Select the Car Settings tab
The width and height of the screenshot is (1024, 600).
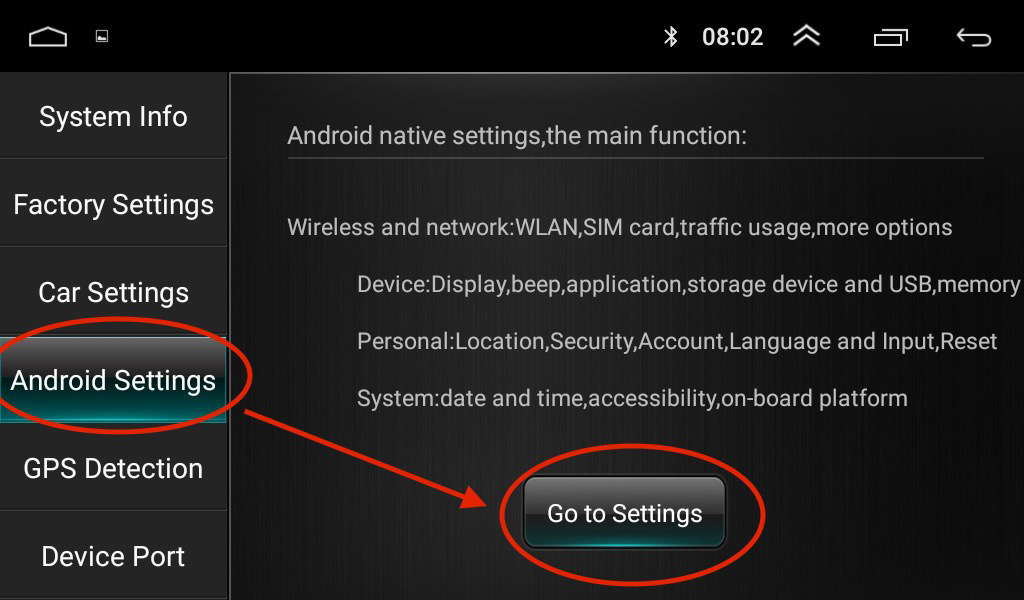coord(114,292)
